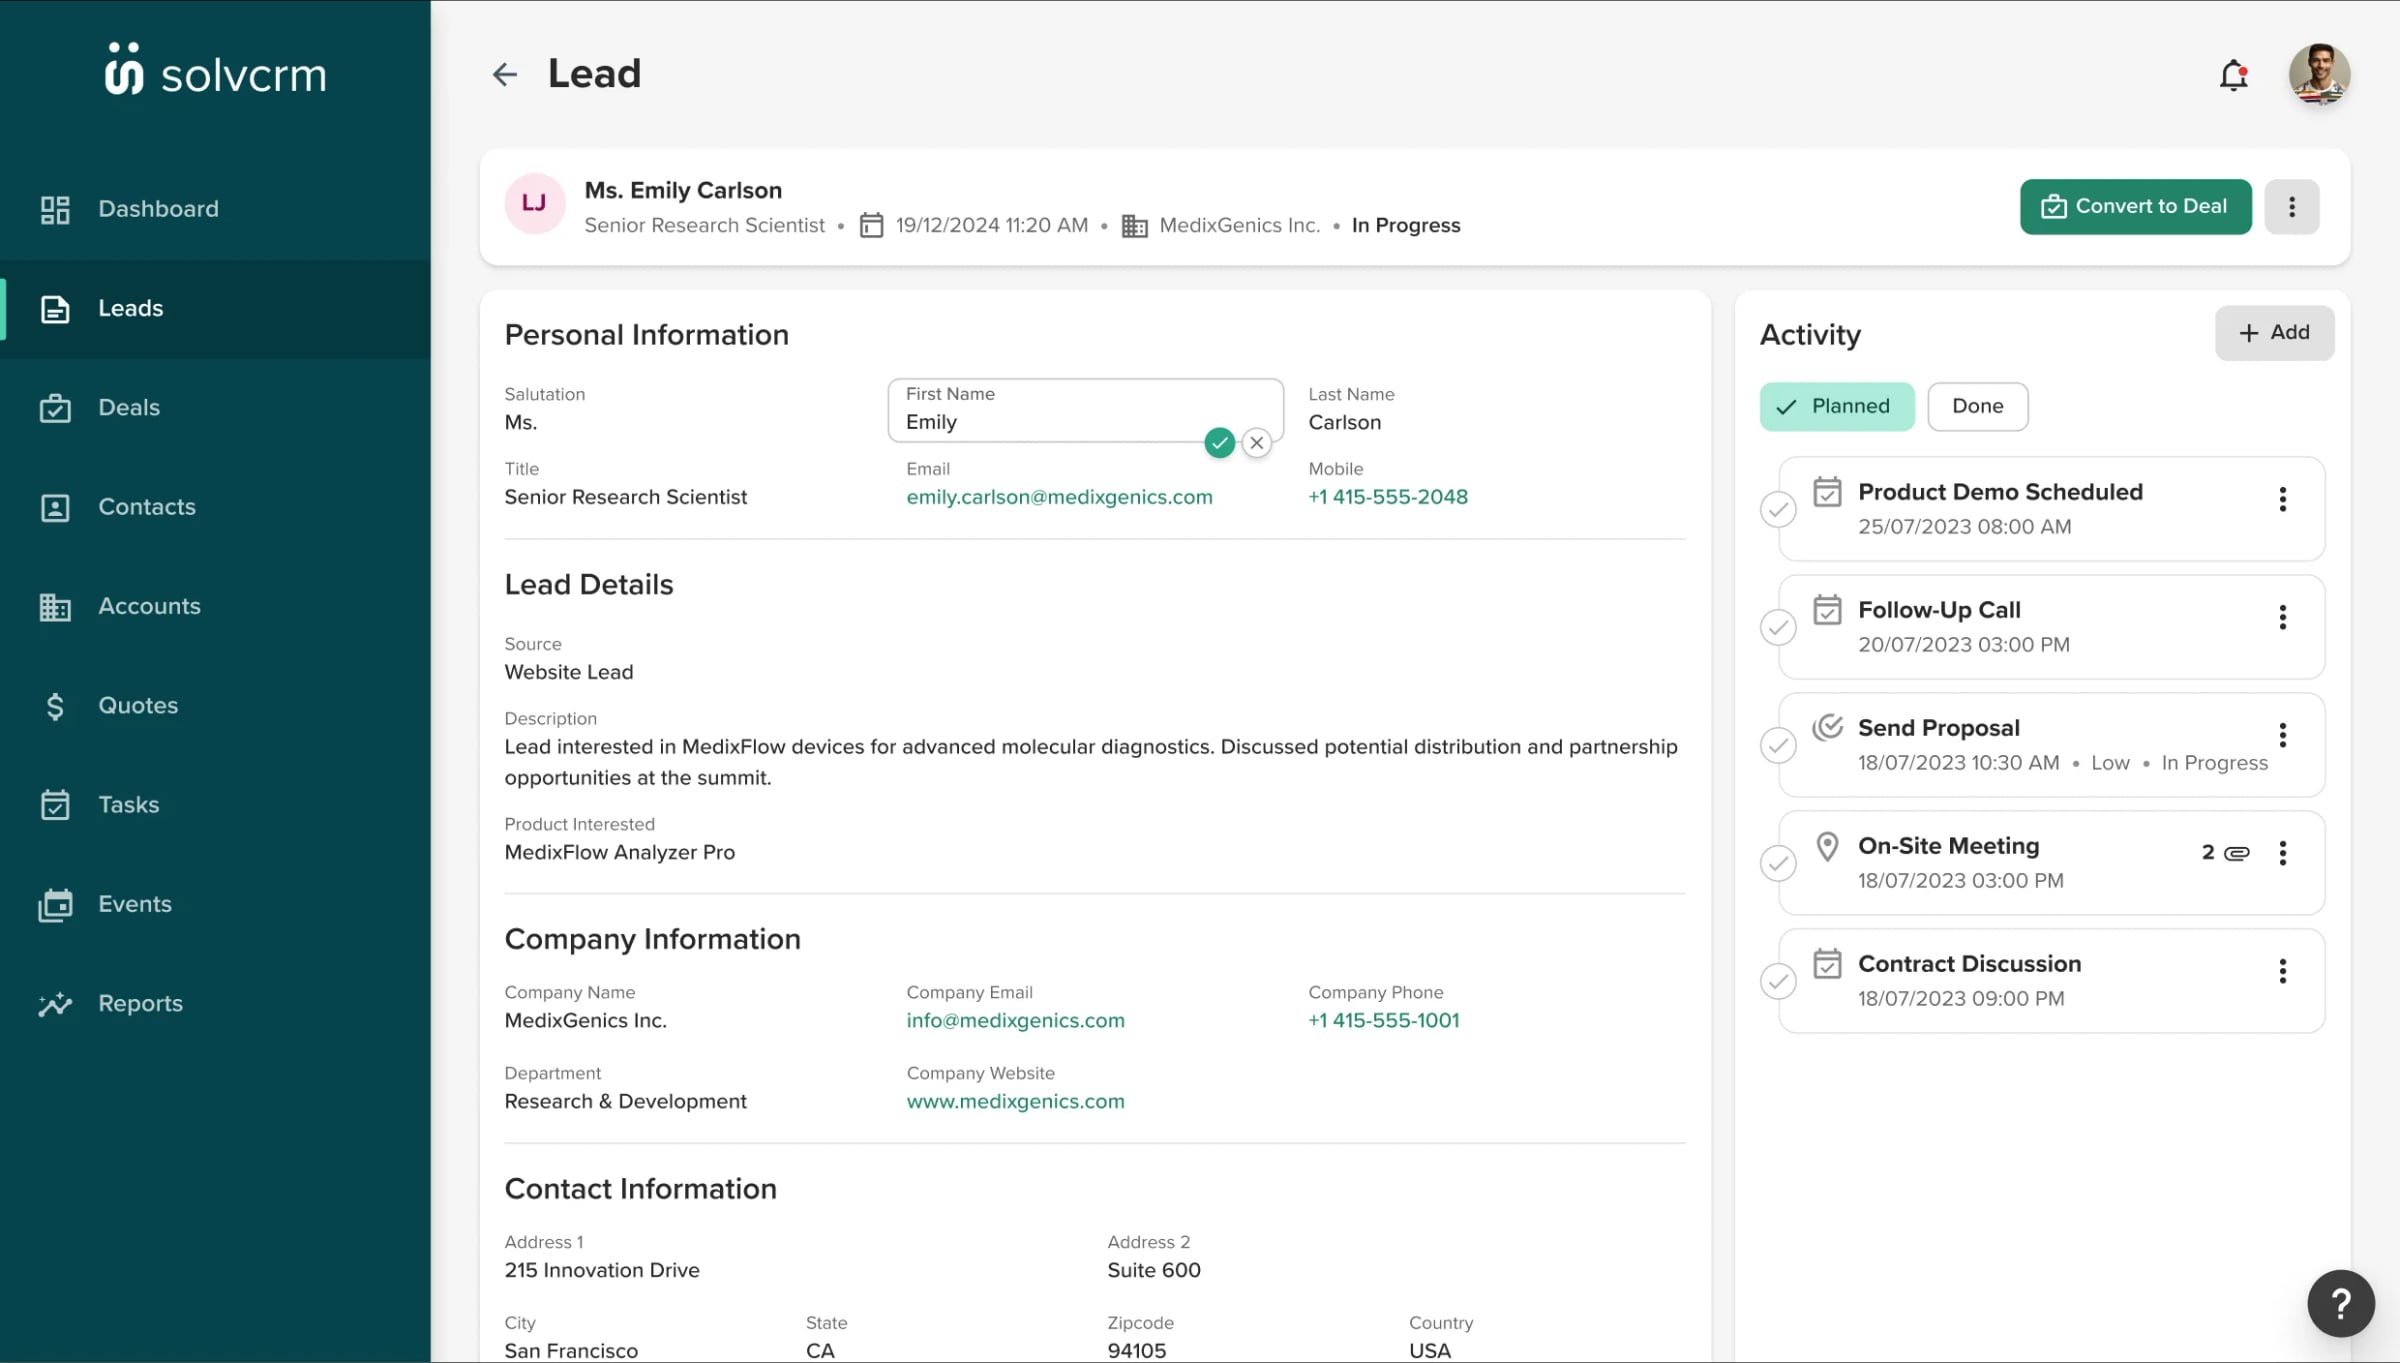This screenshot has width=2400, height=1363.
Task: Click the Events sidebar menu item
Action: click(135, 903)
